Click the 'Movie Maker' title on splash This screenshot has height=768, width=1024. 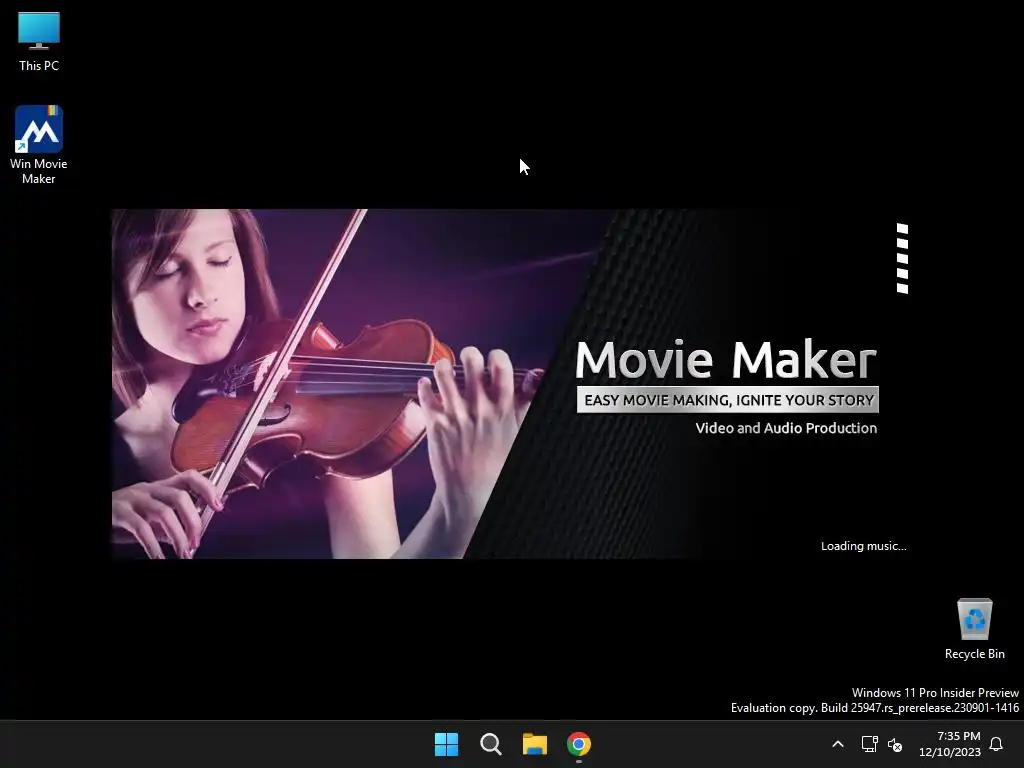726,359
